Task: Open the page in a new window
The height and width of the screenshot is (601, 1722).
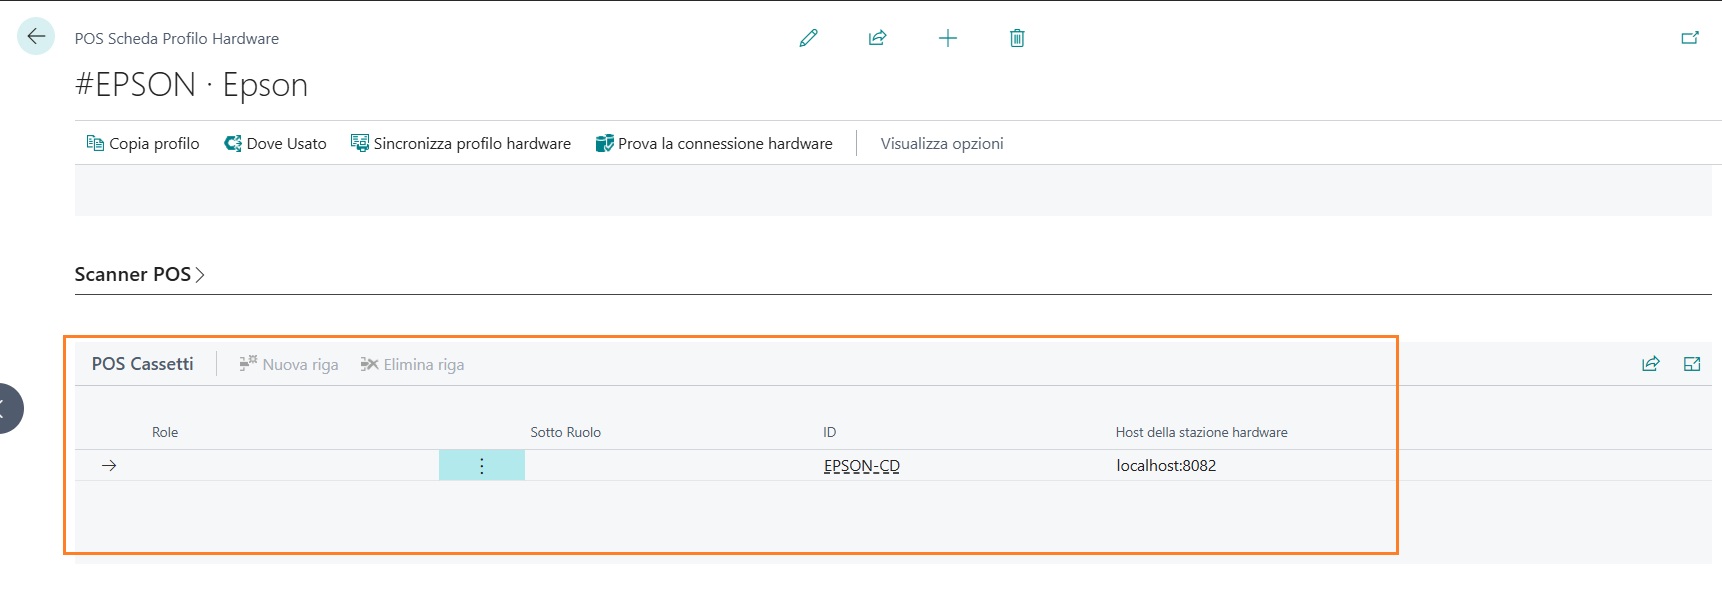Action: 1690,38
